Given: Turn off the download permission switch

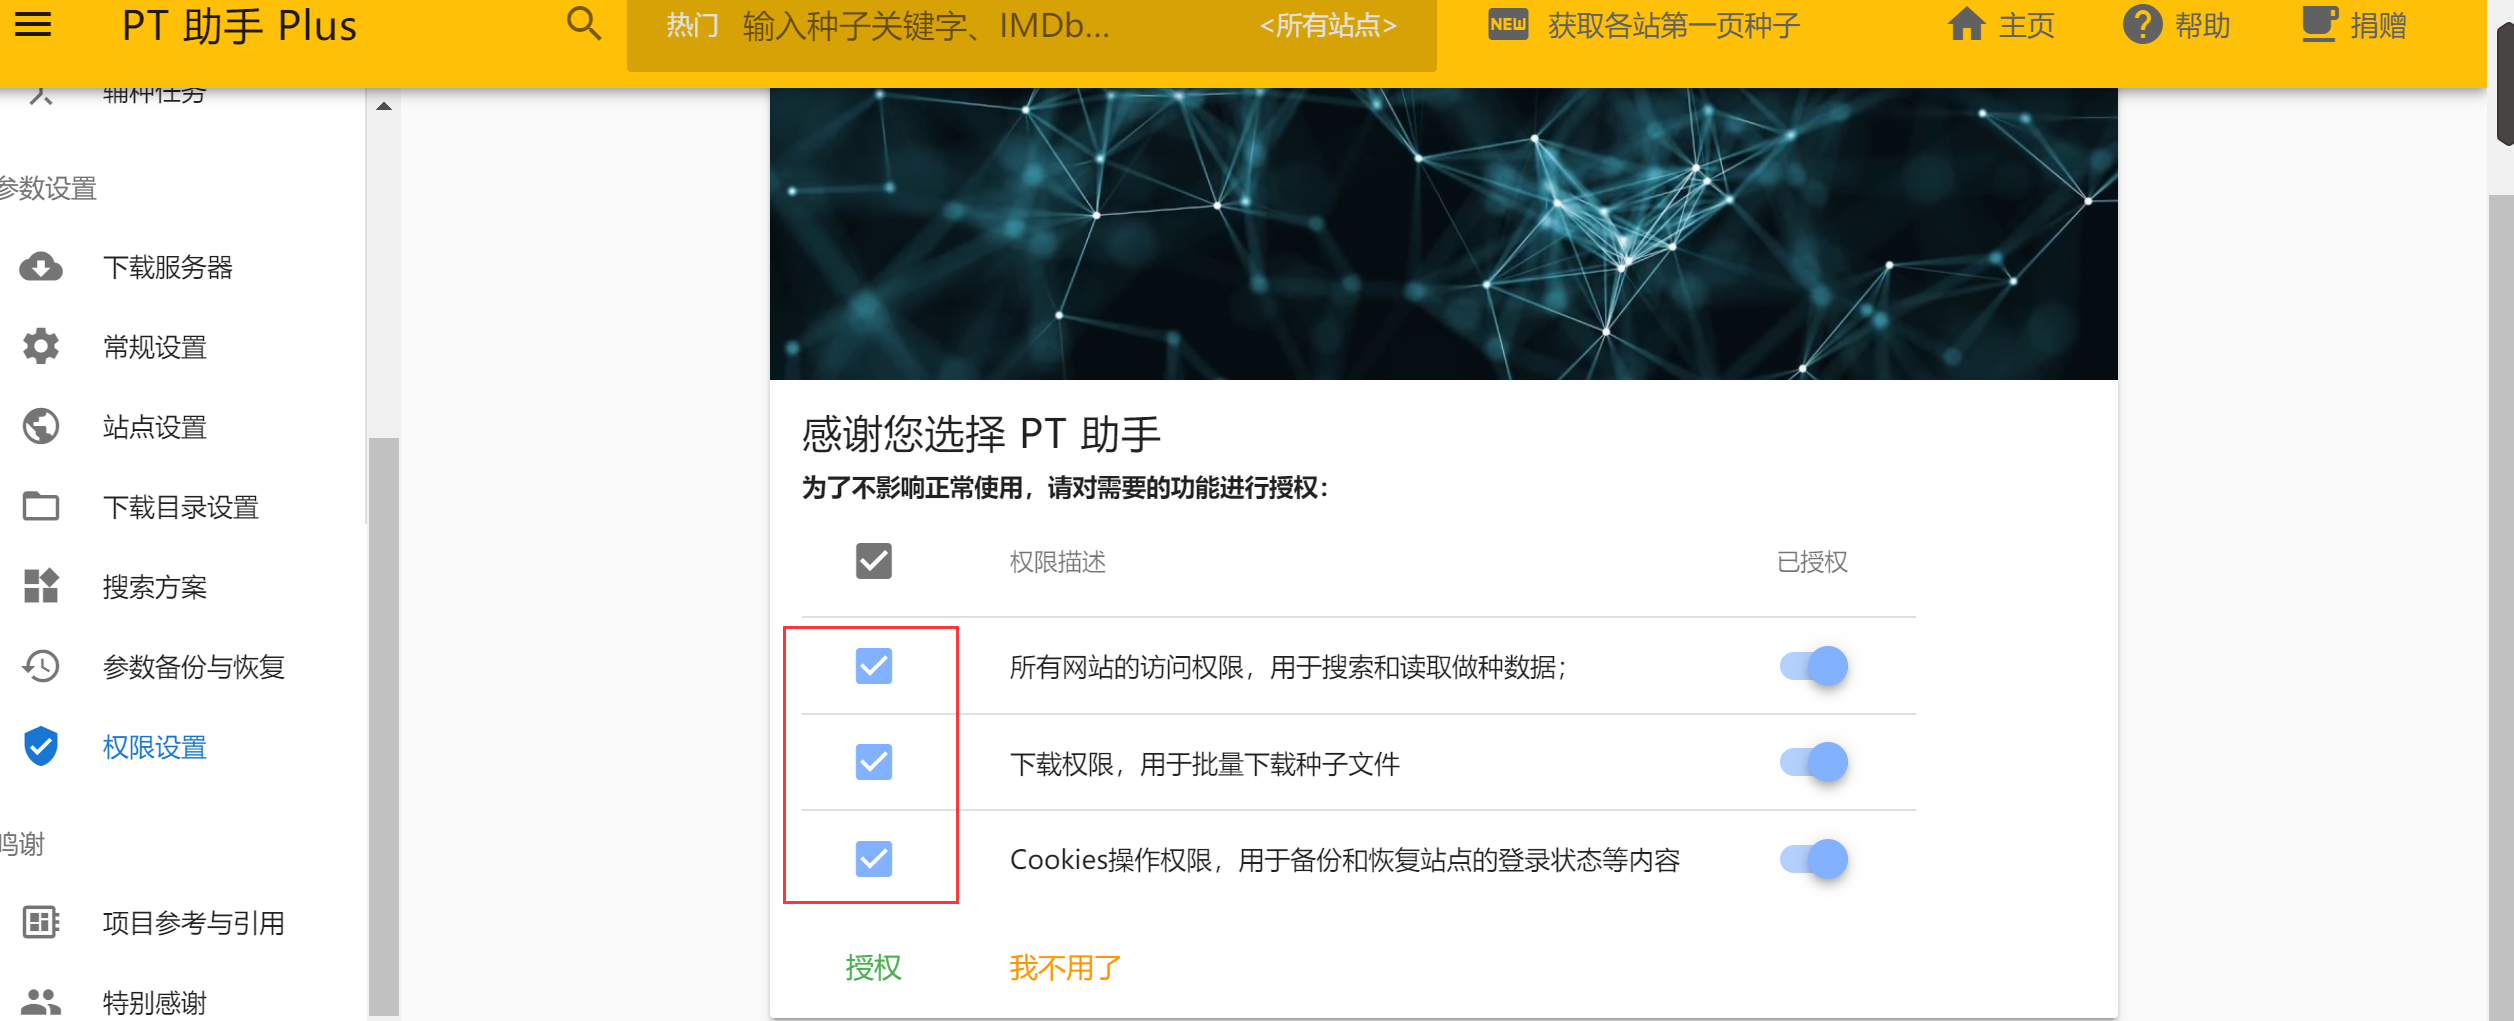Looking at the screenshot, I should point(1814,763).
